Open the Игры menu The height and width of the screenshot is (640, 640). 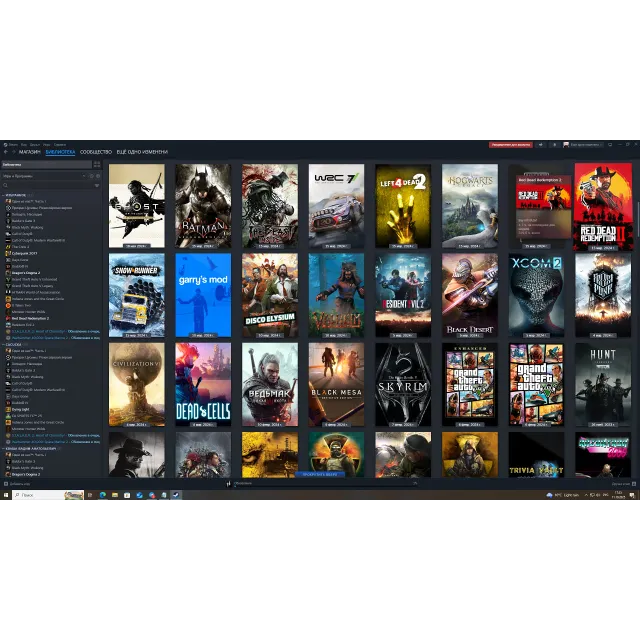pos(47,144)
